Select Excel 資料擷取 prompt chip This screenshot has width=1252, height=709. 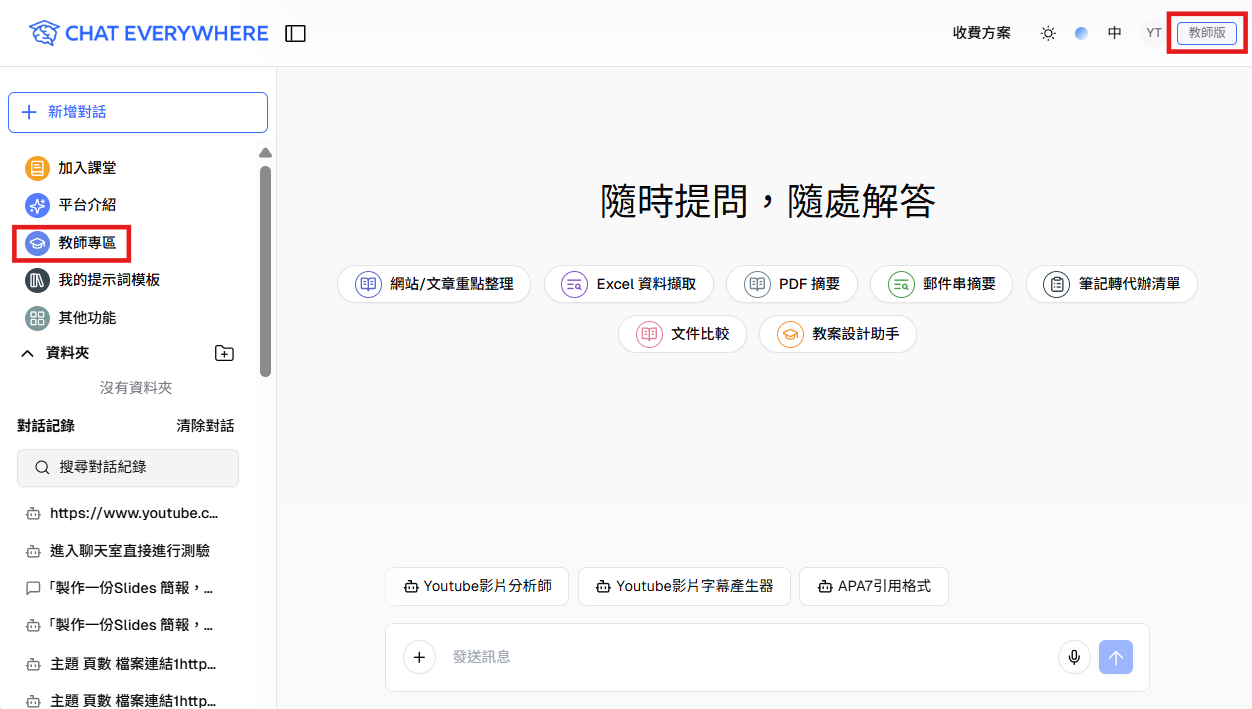pos(628,284)
